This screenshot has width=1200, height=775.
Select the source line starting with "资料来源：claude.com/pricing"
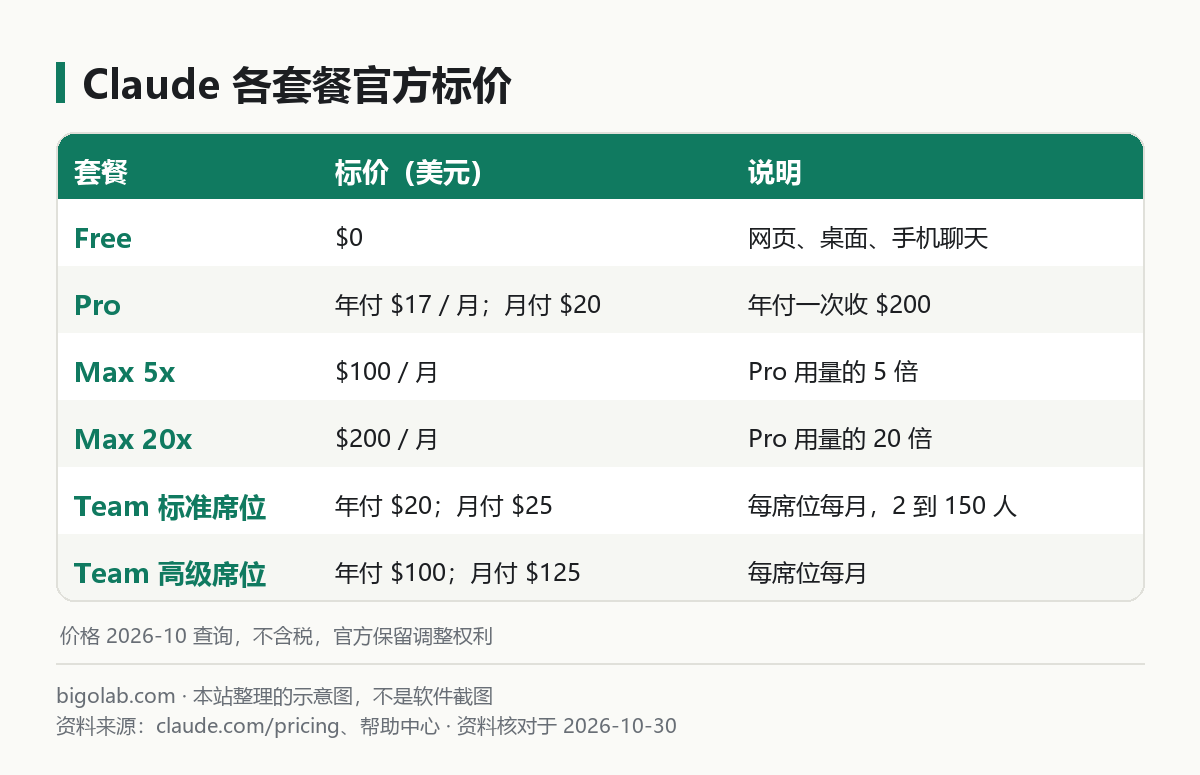pos(367,726)
